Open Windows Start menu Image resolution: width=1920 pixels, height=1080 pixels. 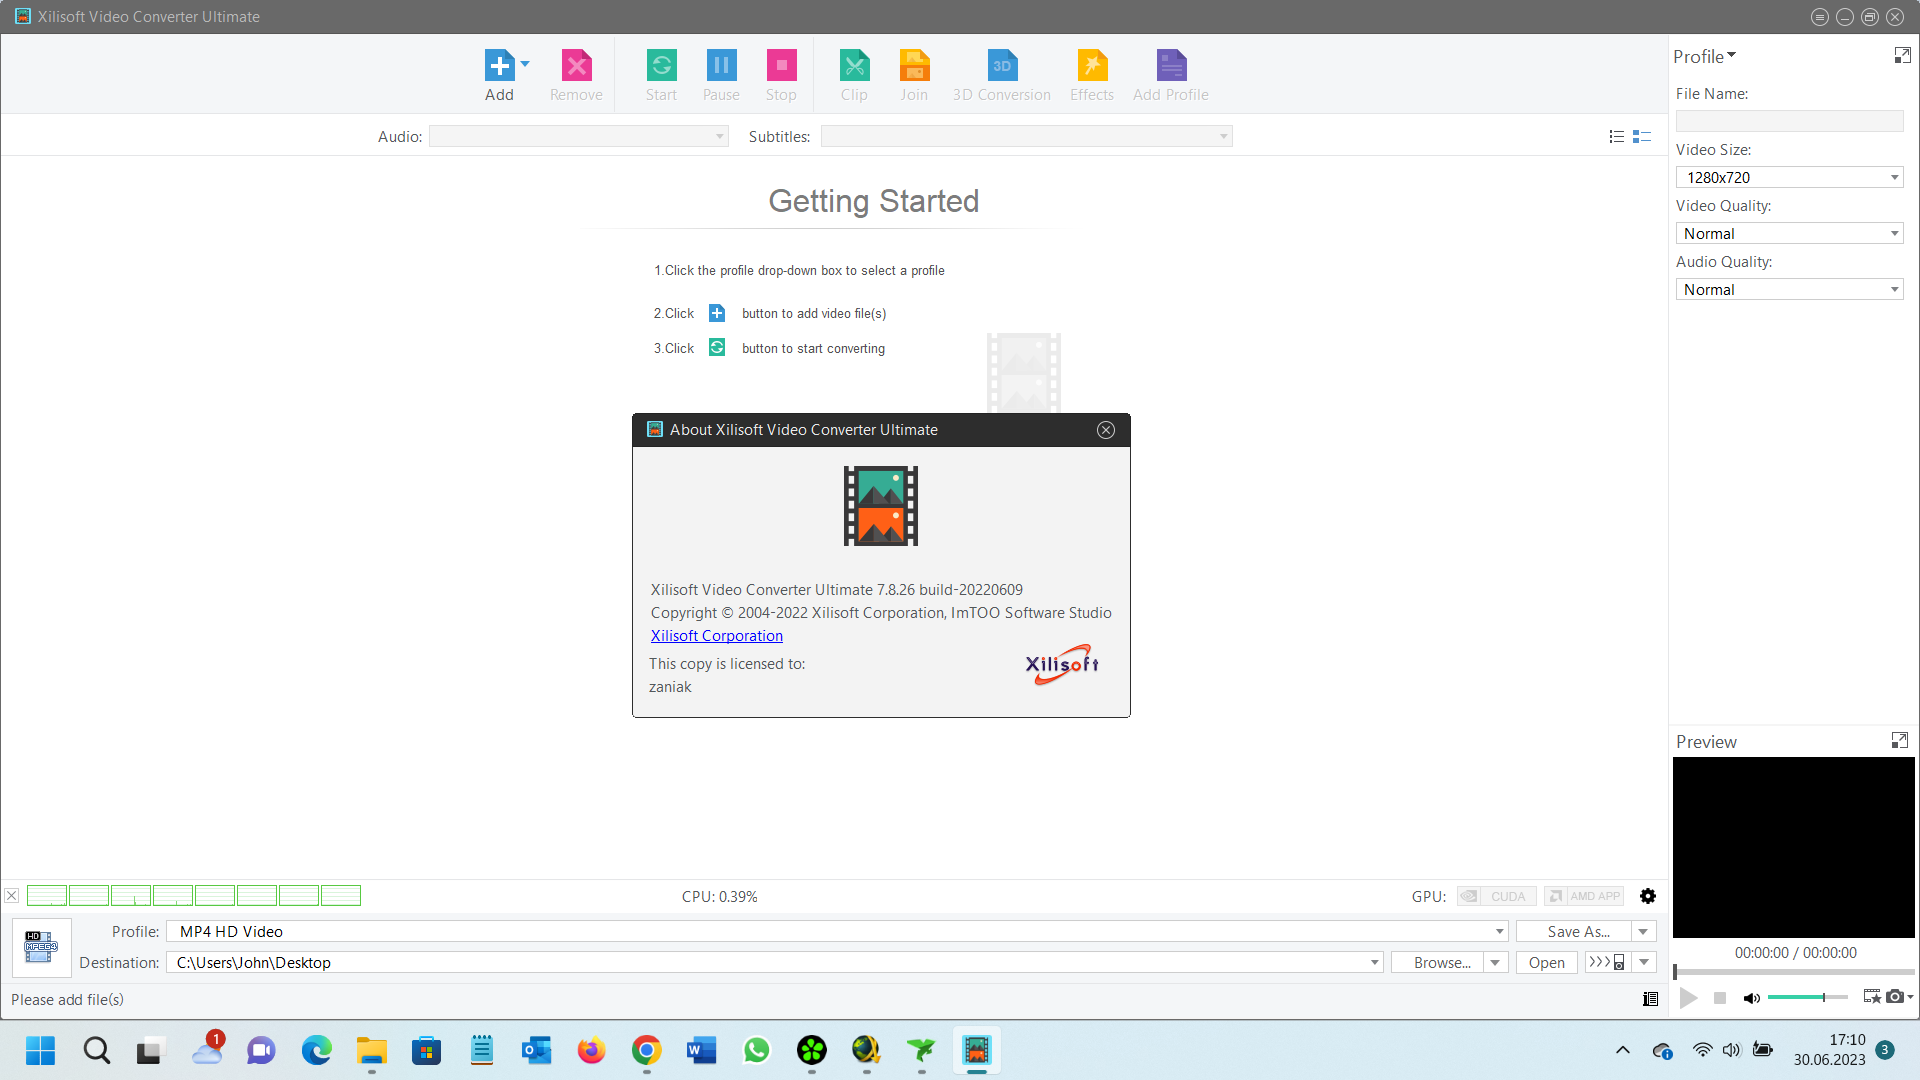coord(41,1051)
